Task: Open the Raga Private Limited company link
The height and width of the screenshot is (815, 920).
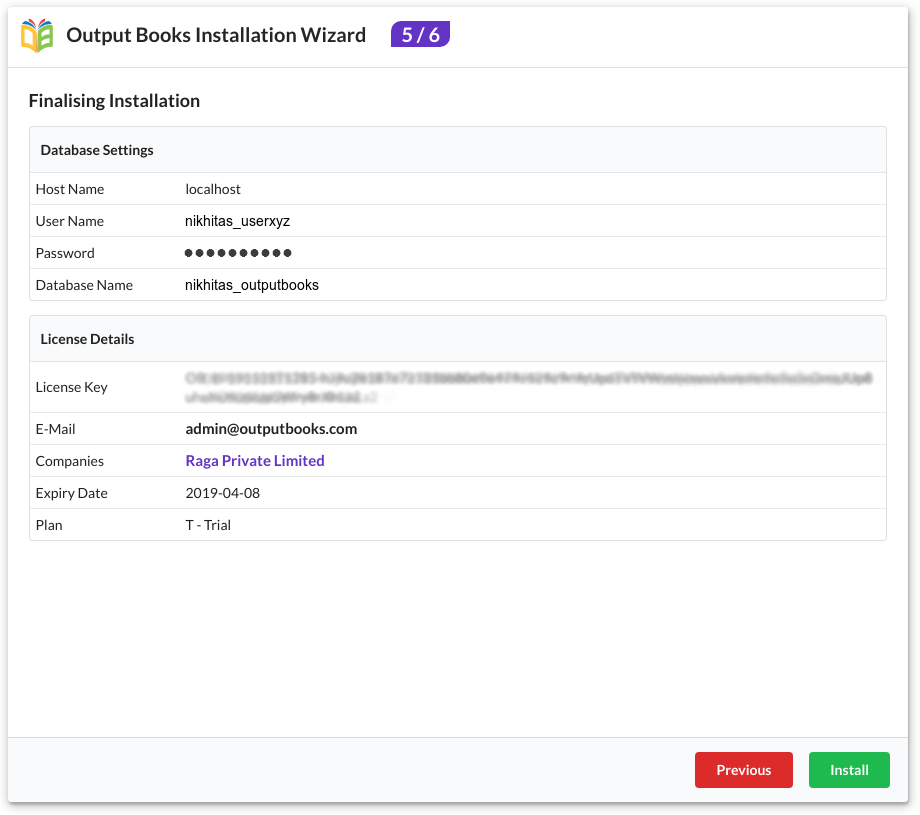Action: coord(255,461)
